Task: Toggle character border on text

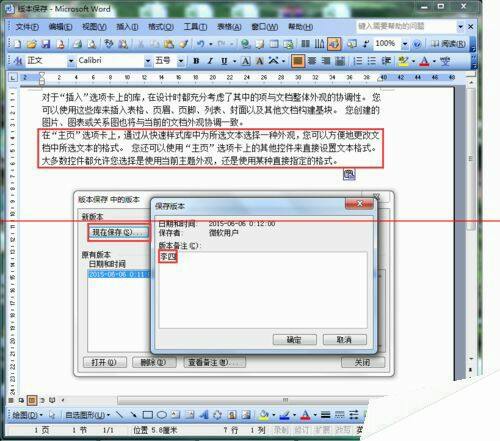Action: point(246,61)
